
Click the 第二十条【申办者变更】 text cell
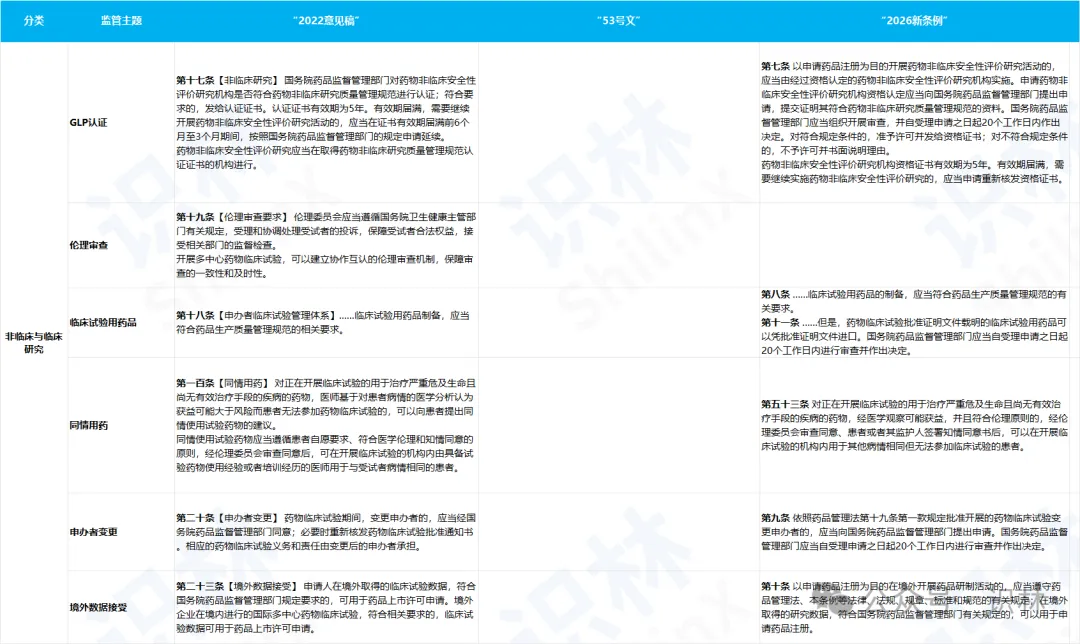click(324, 532)
